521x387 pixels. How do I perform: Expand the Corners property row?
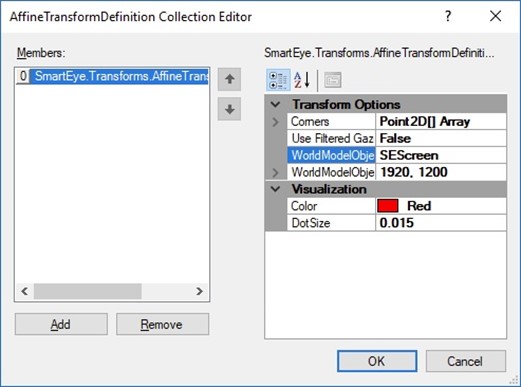pos(275,122)
